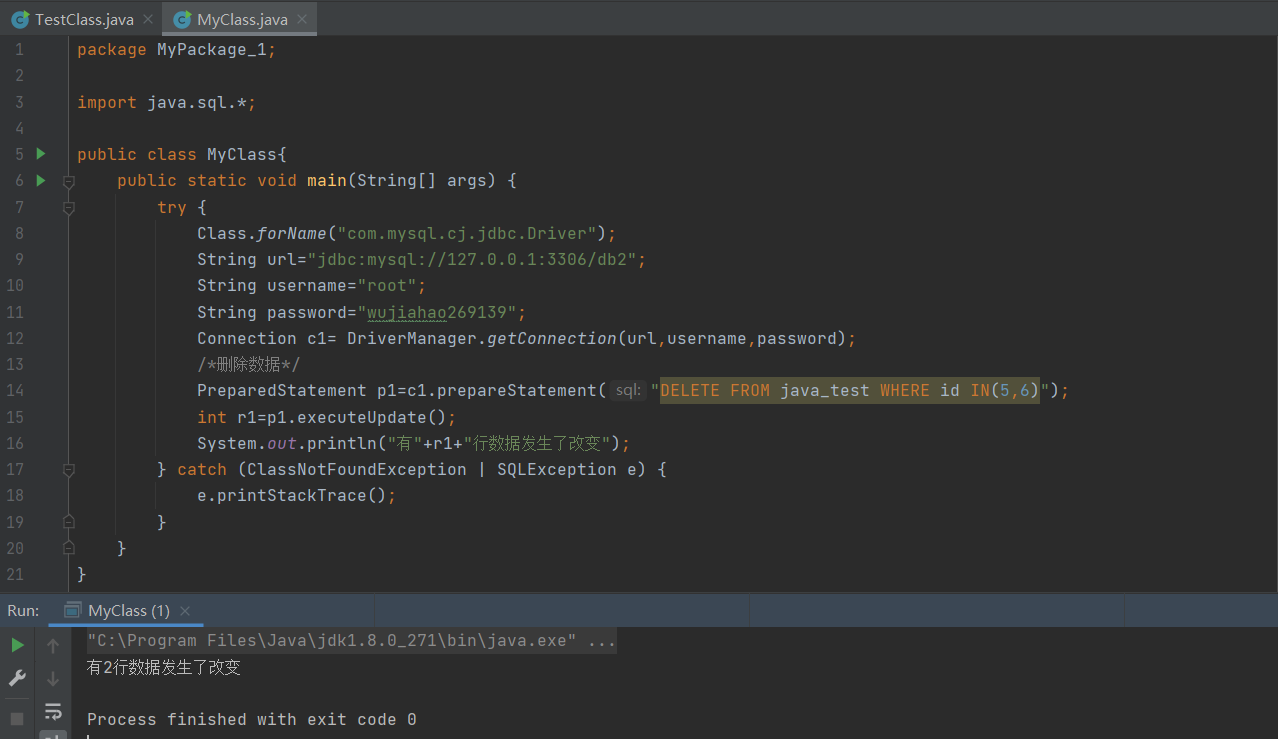Click DriverManager on line 12
This screenshot has width=1278, height=739.
click(411, 338)
